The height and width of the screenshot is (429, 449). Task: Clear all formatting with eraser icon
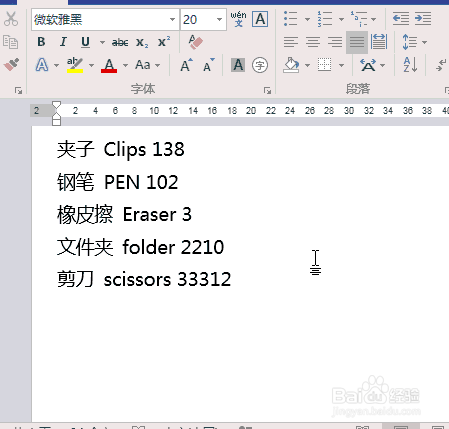[x=195, y=42]
